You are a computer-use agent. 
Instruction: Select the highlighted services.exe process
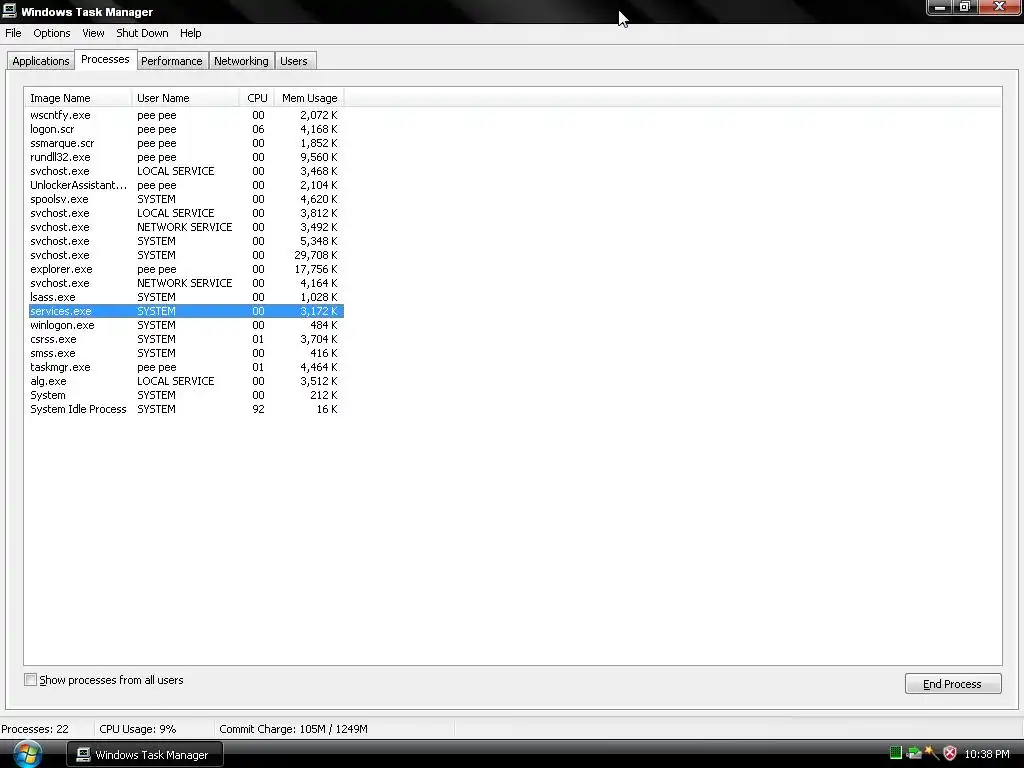pos(186,312)
